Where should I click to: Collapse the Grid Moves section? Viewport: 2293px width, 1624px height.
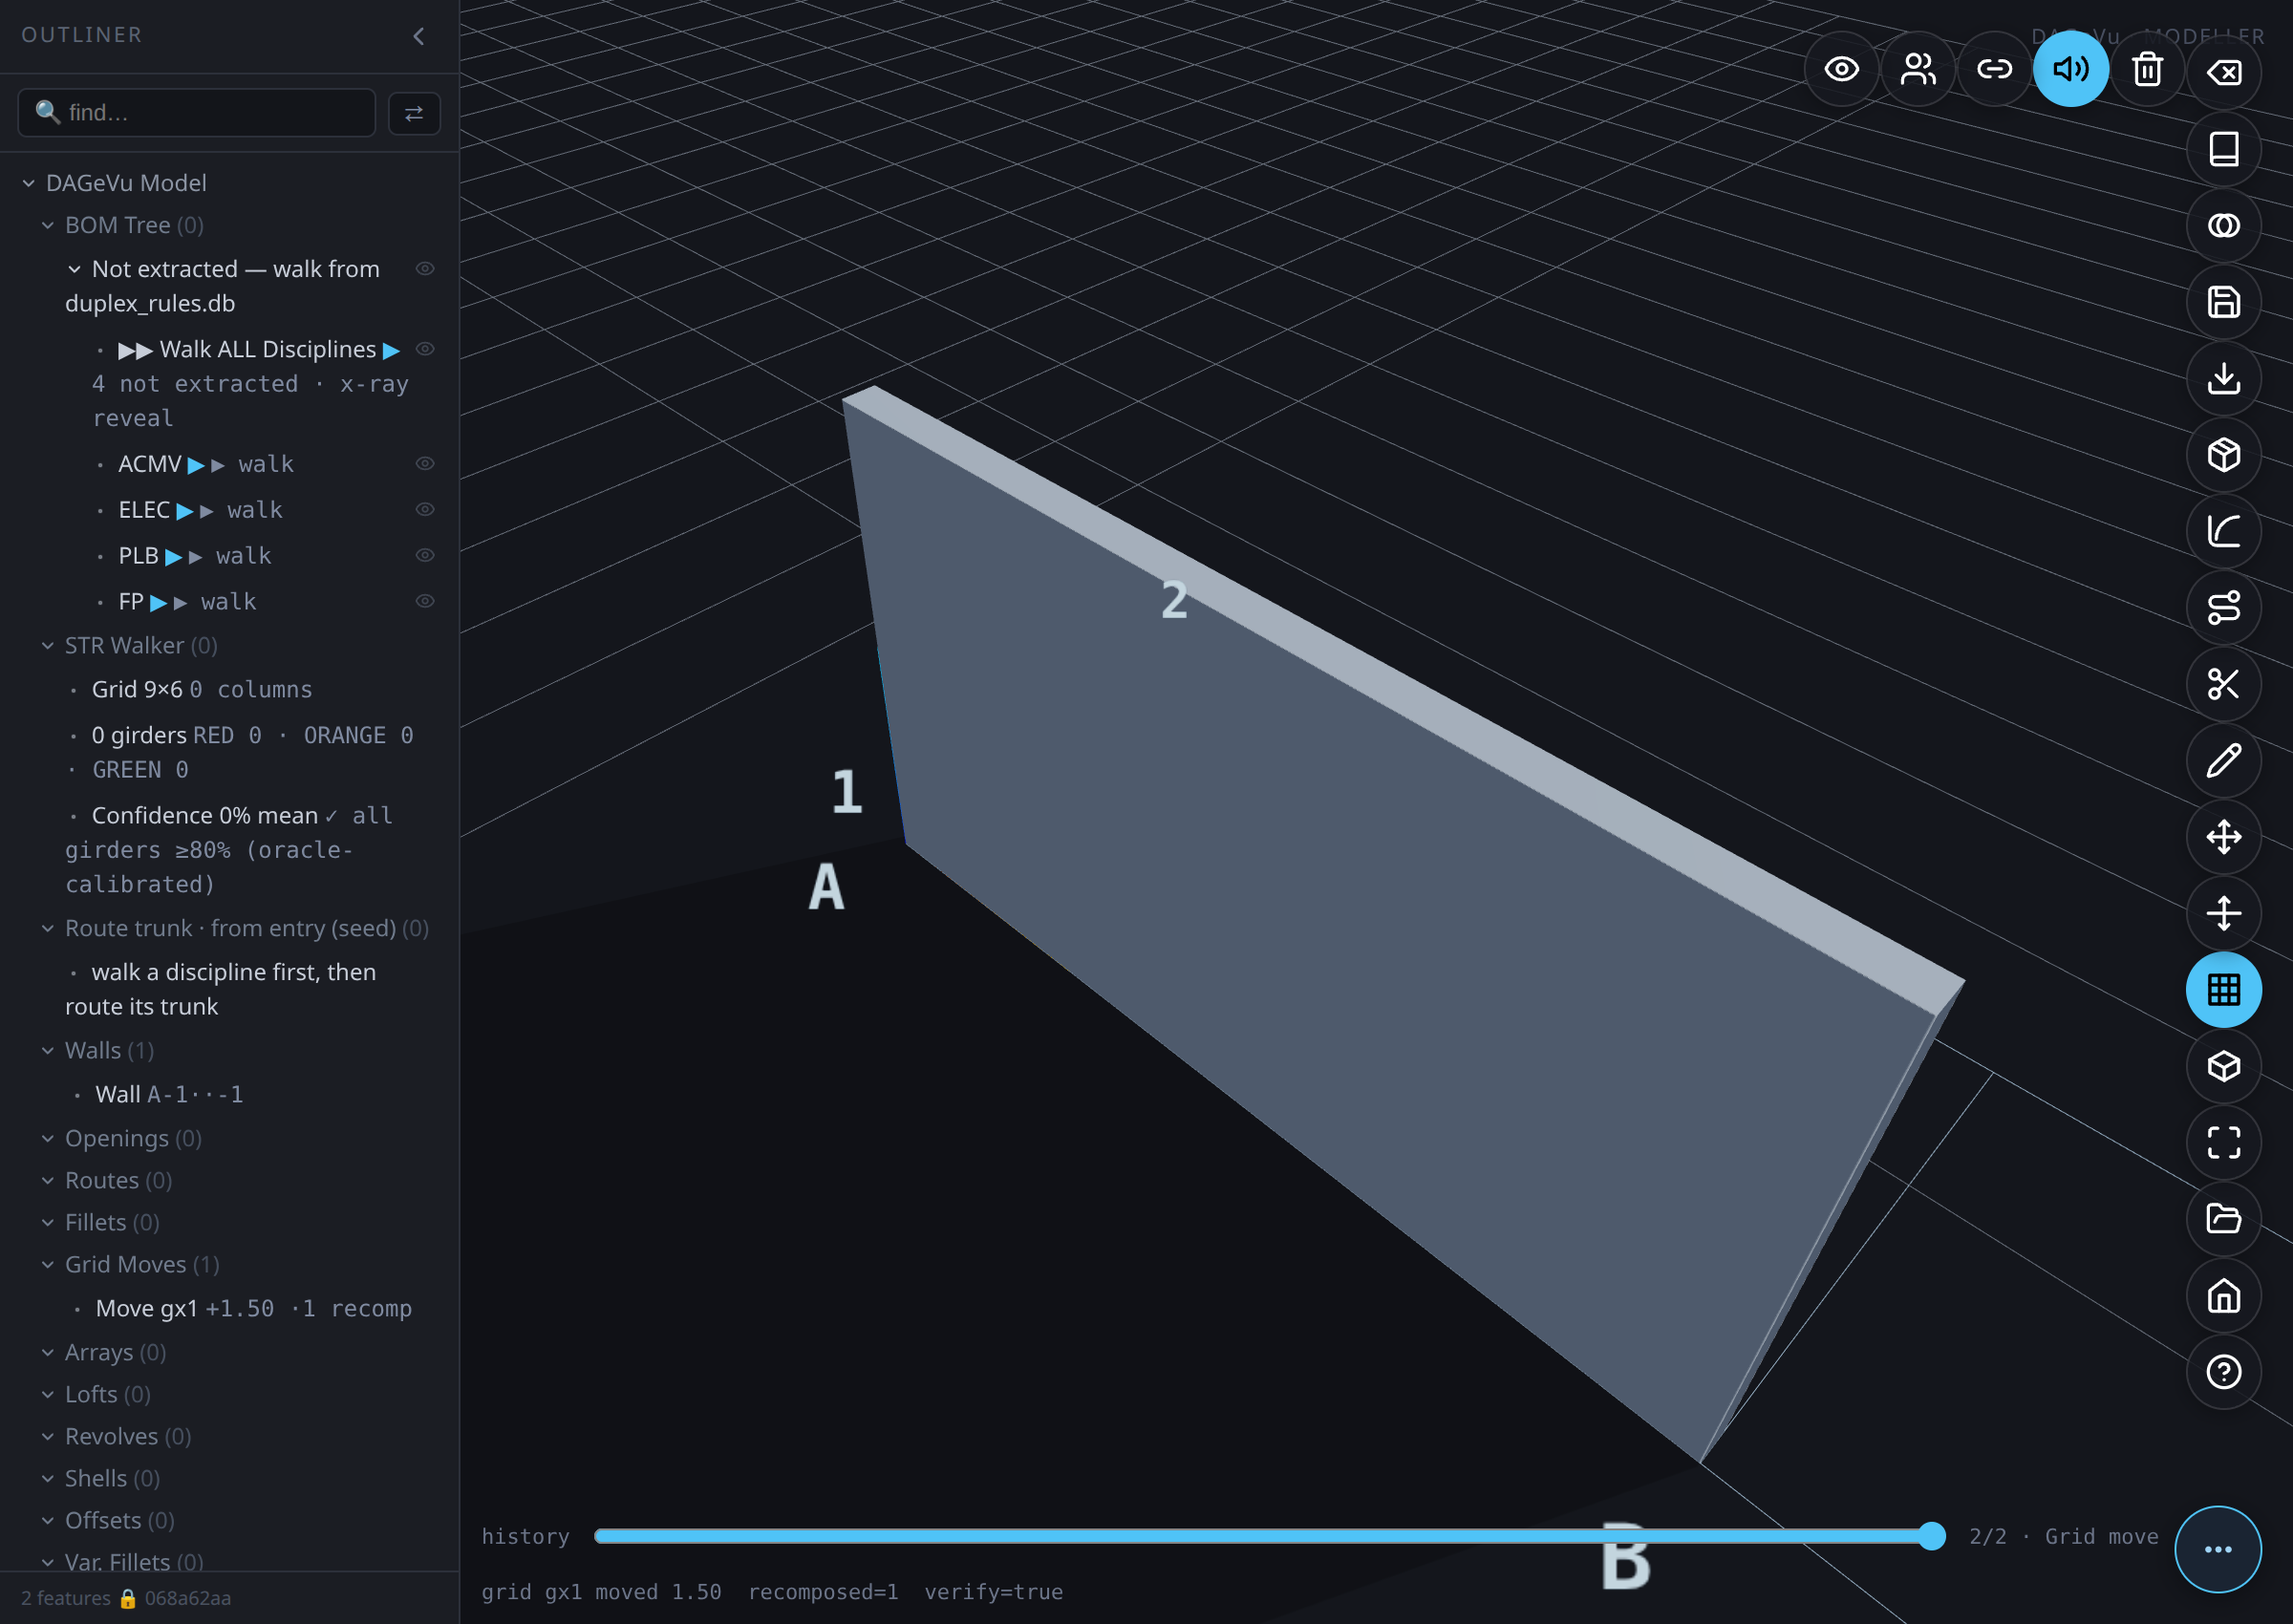[x=48, y=1265]
